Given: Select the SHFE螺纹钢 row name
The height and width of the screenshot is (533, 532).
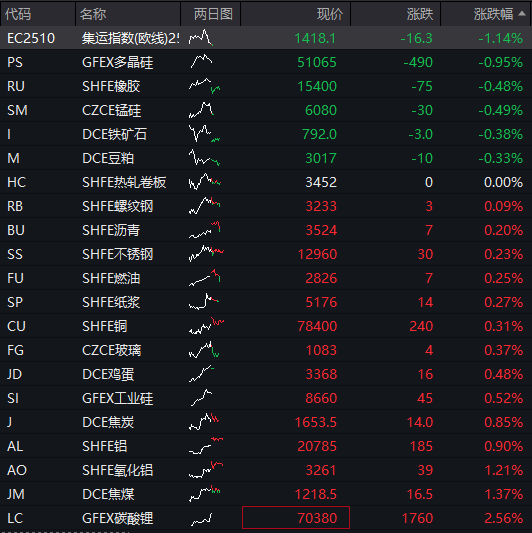Looking at the screenshot, I should tap(118, 206).
